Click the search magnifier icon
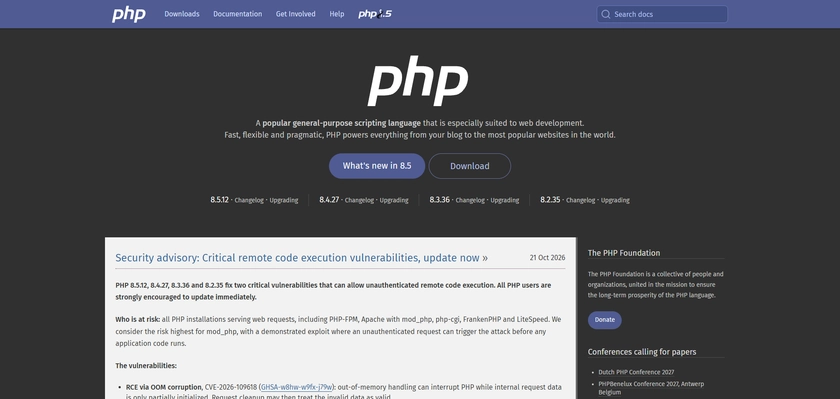Viewport: 840px width, 399px height. (x=606, y=14)
